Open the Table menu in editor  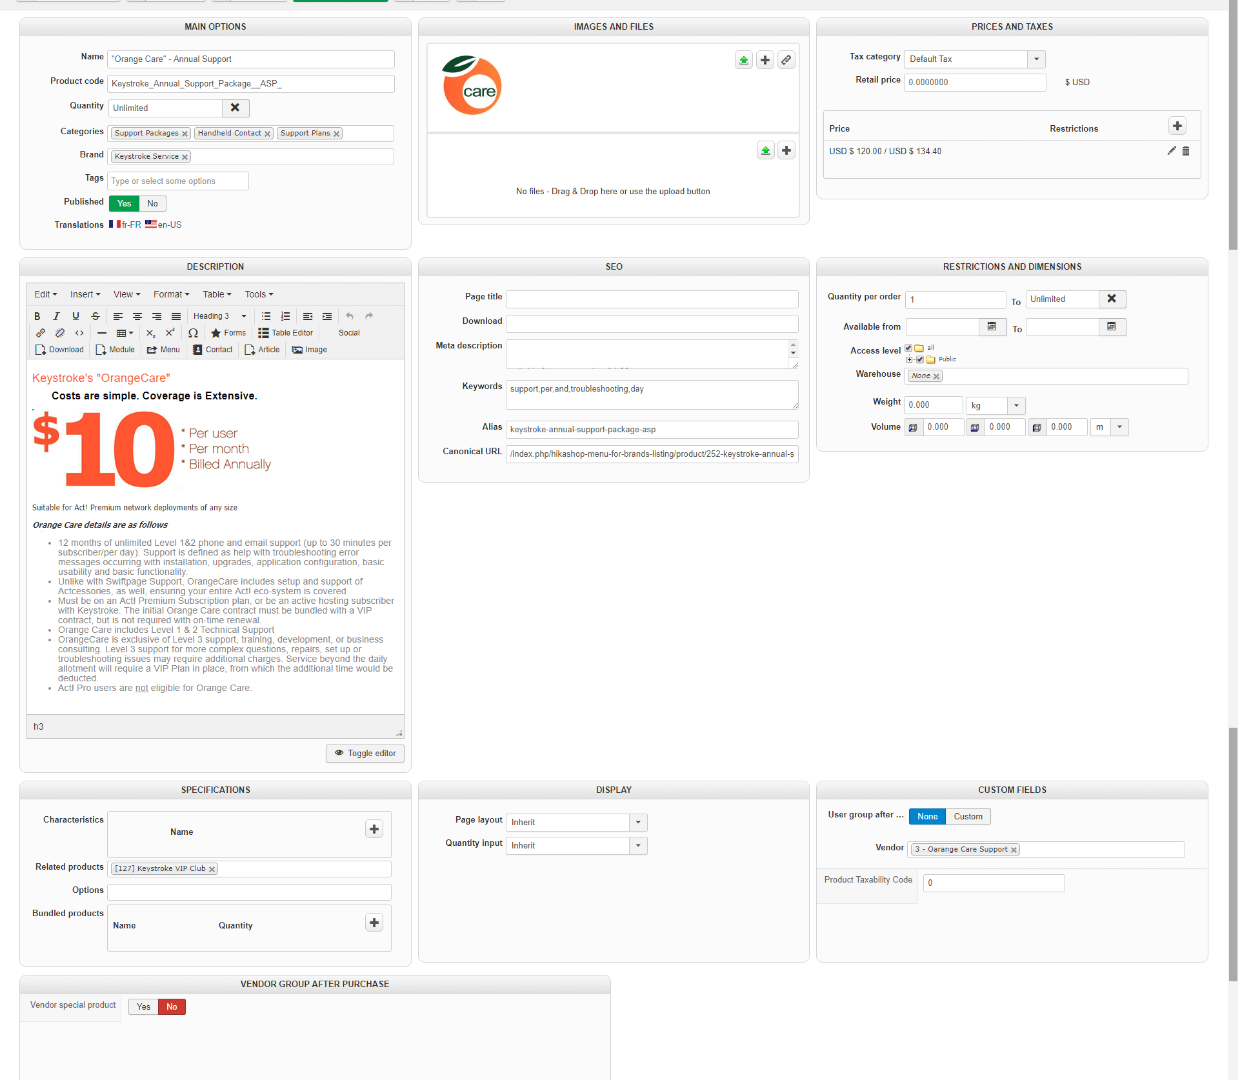click(x=217, y=295)
